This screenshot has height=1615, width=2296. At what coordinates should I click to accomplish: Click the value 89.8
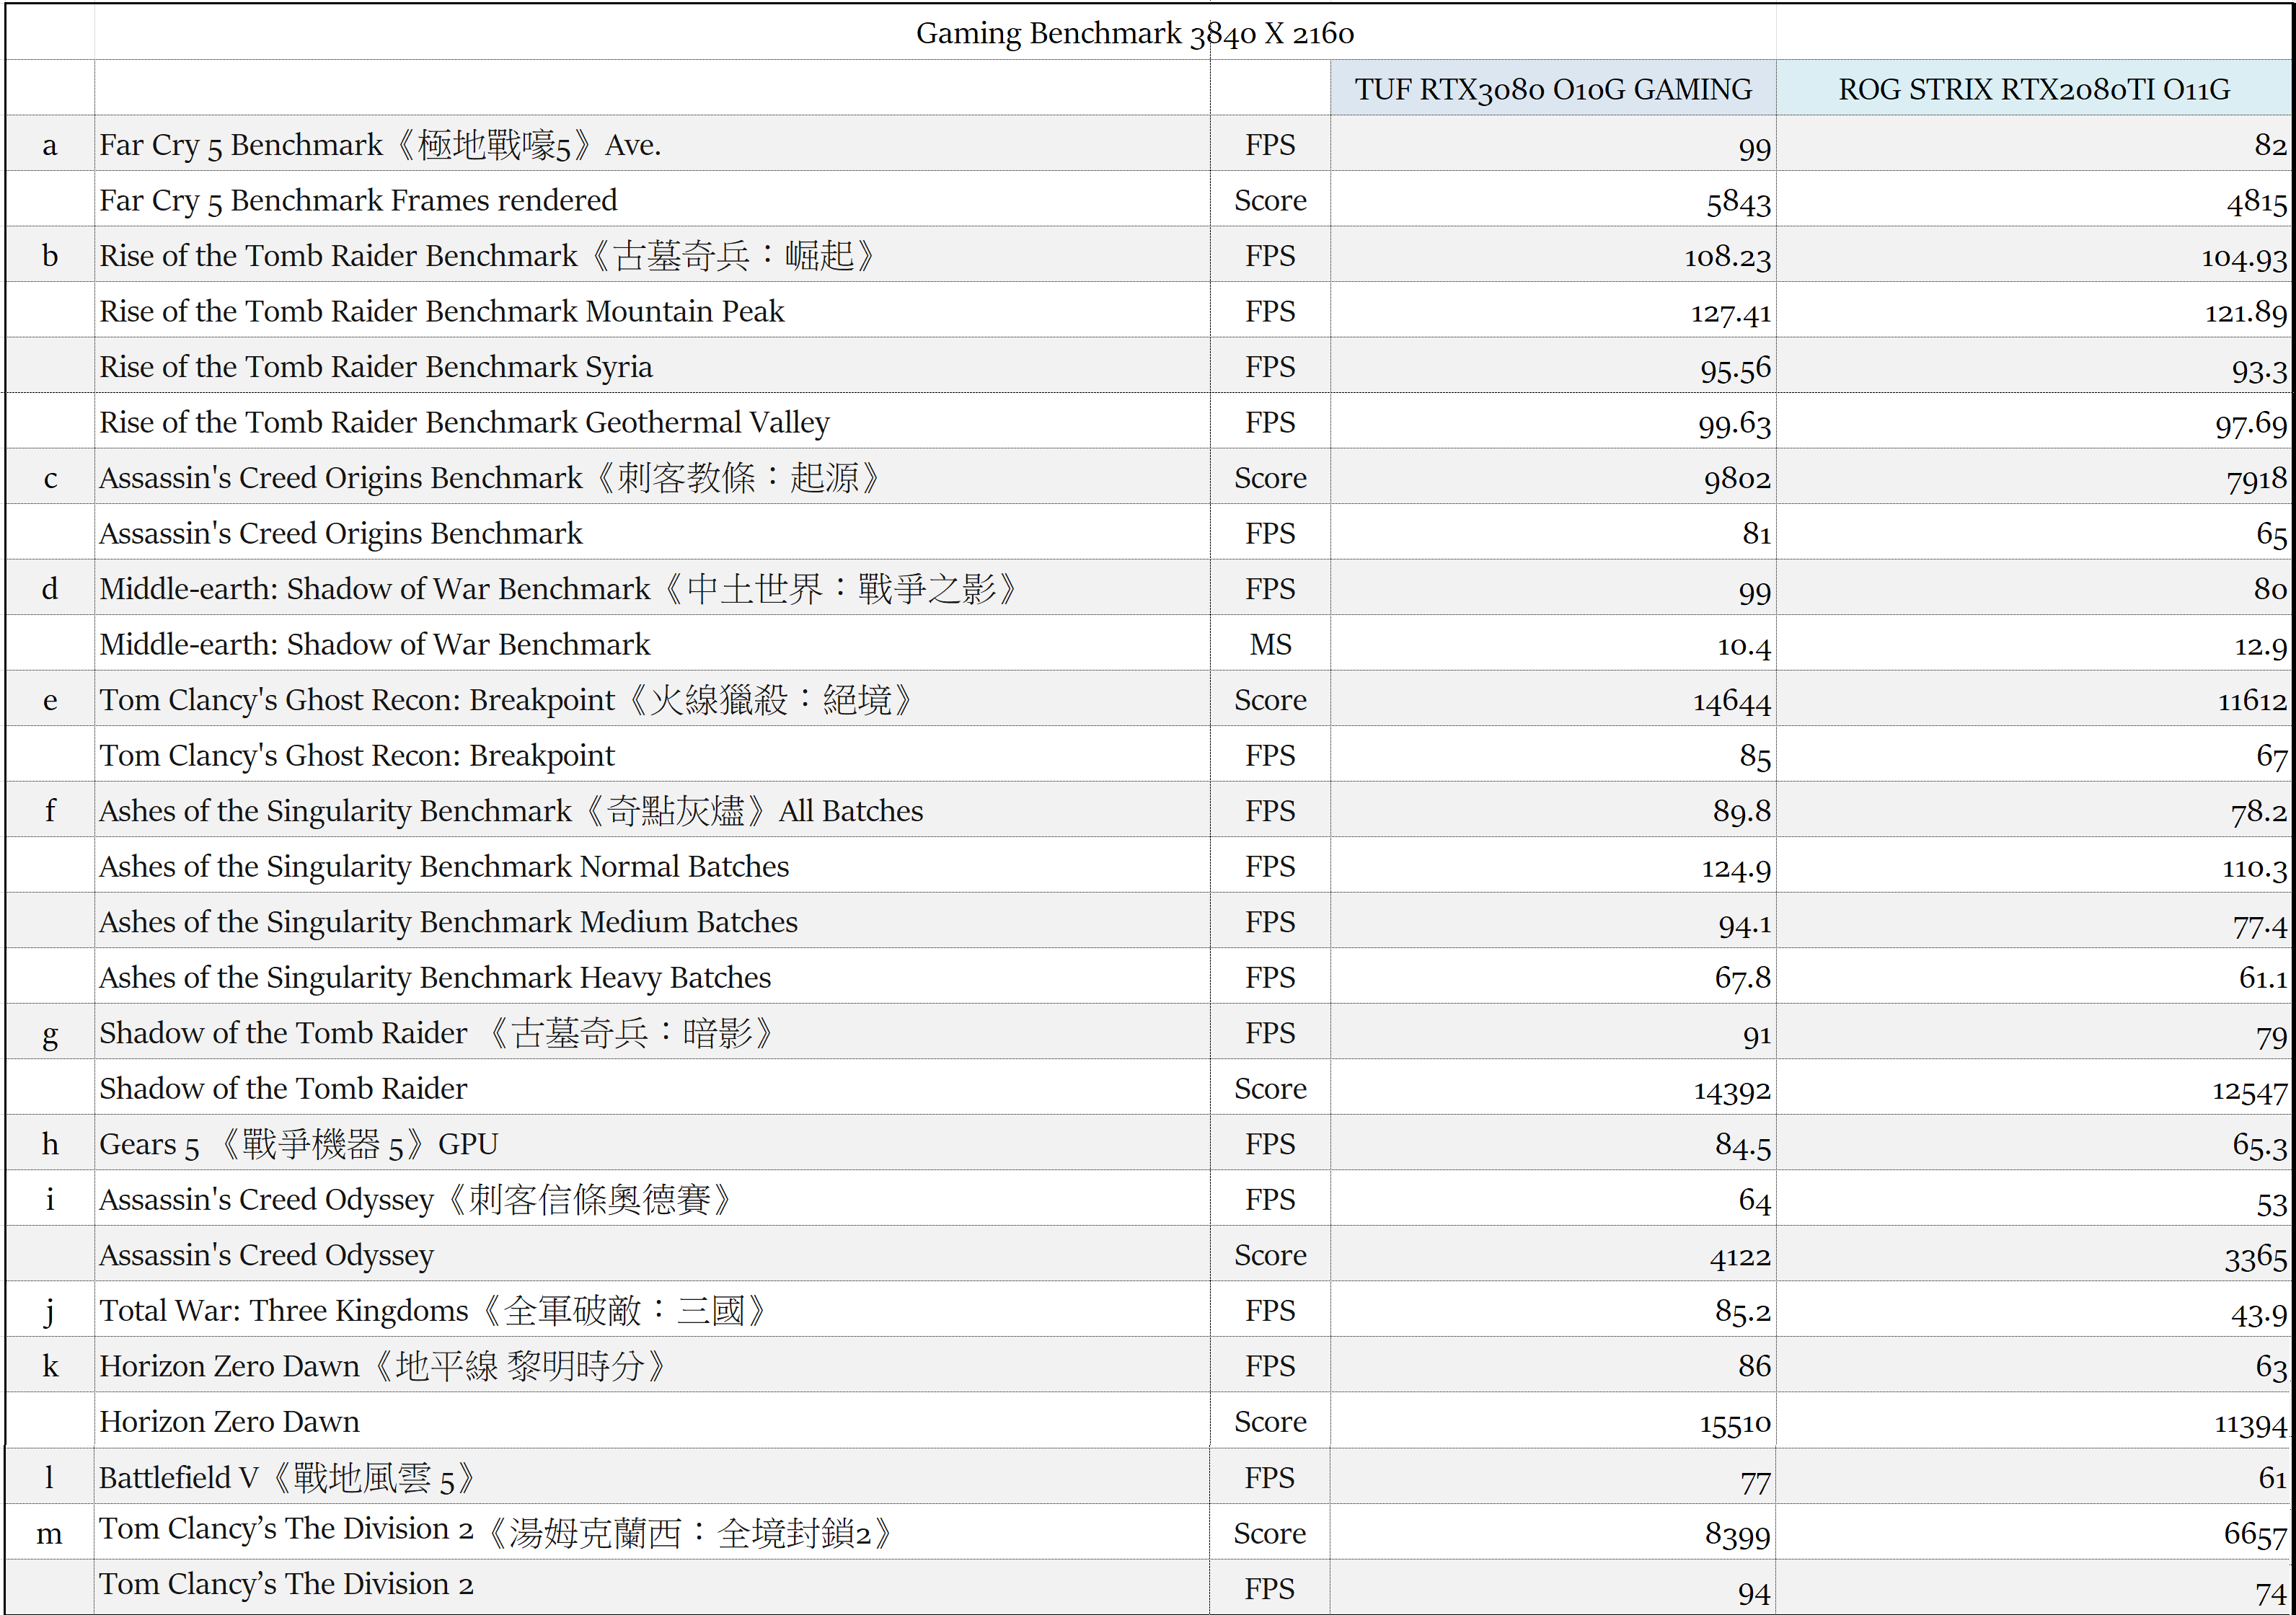(1741, 812)
